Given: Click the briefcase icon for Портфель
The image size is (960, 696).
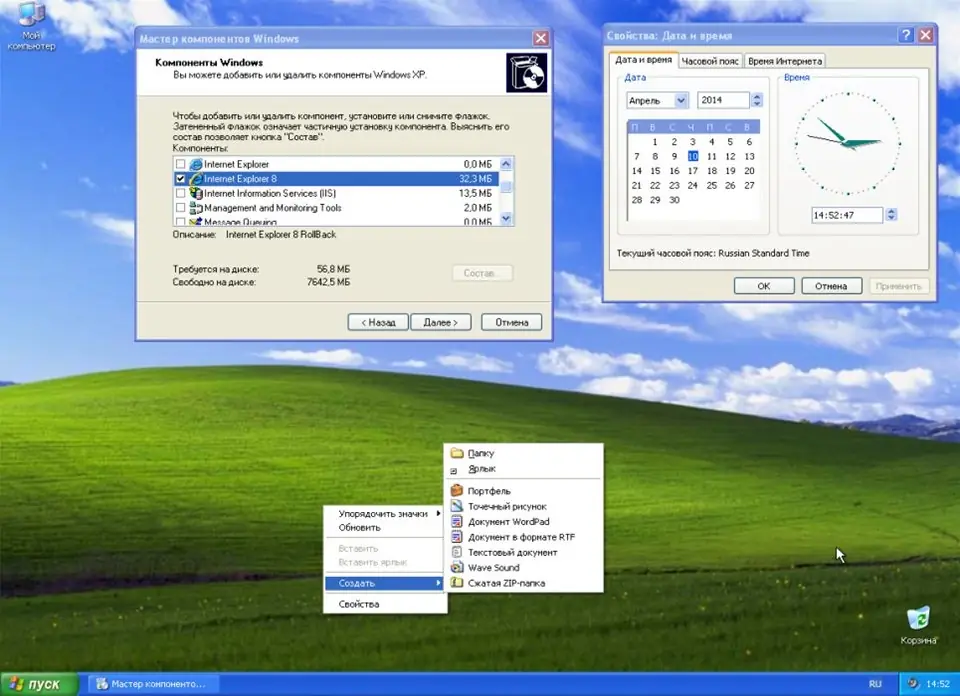Looking at the screenshot, I should pyautogui.click(x=457, y=490).
